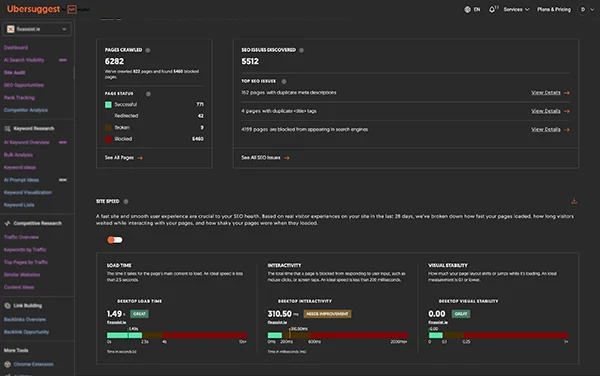
Task: Click the Keyword Research section icon
Action: click(x=7, y=129)
